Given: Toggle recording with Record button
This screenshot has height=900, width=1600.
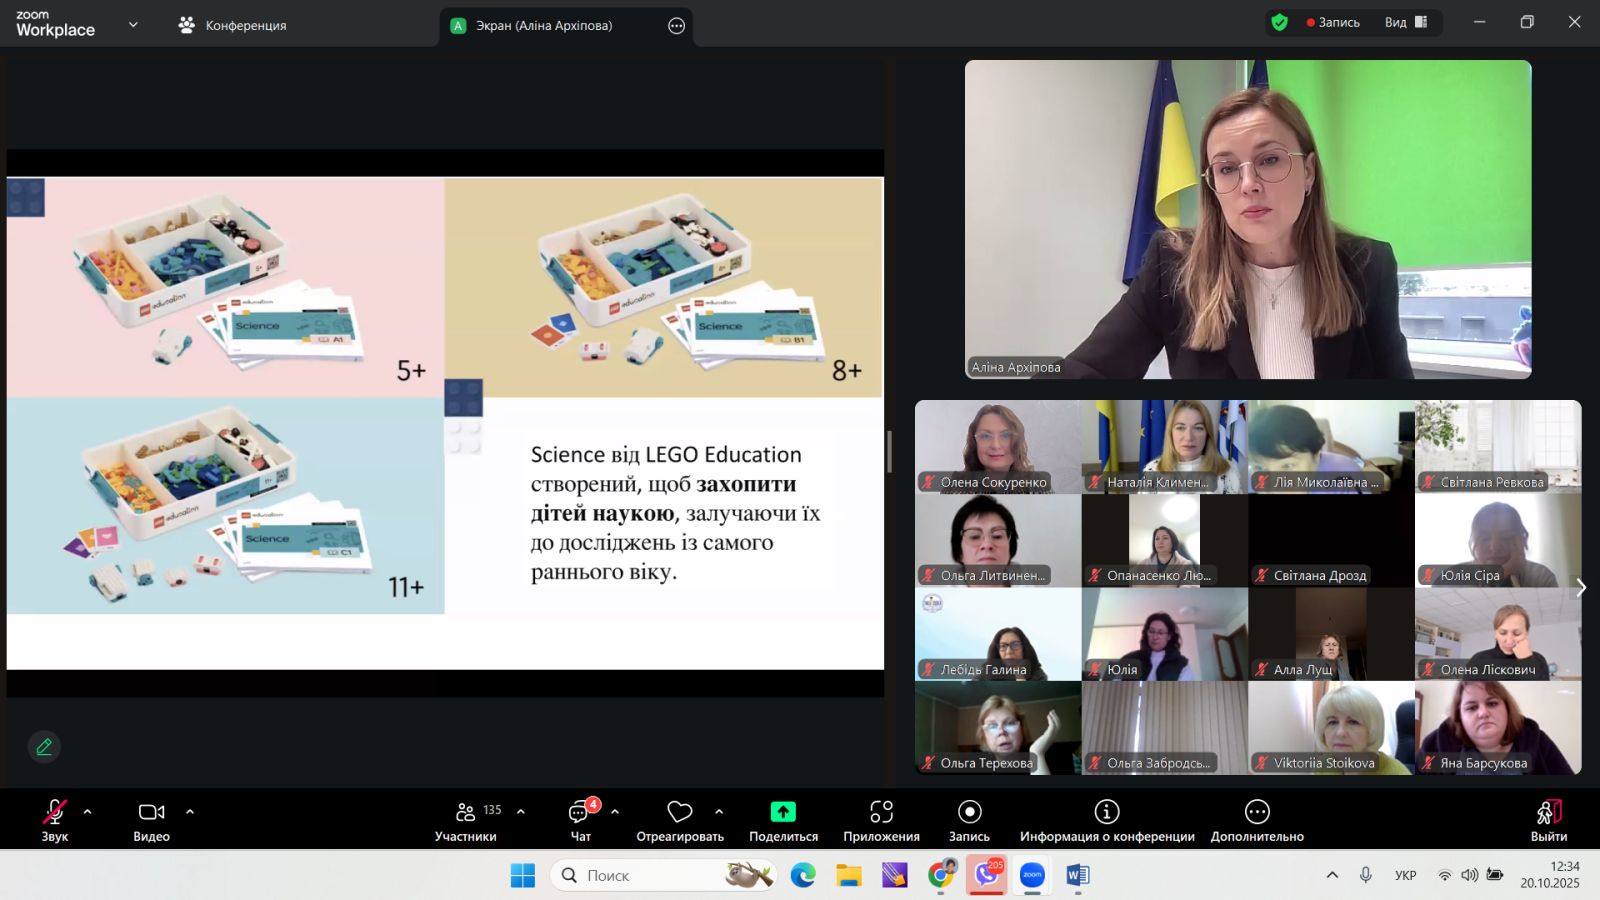Looking at the screenshot, I should pos(969,812).
